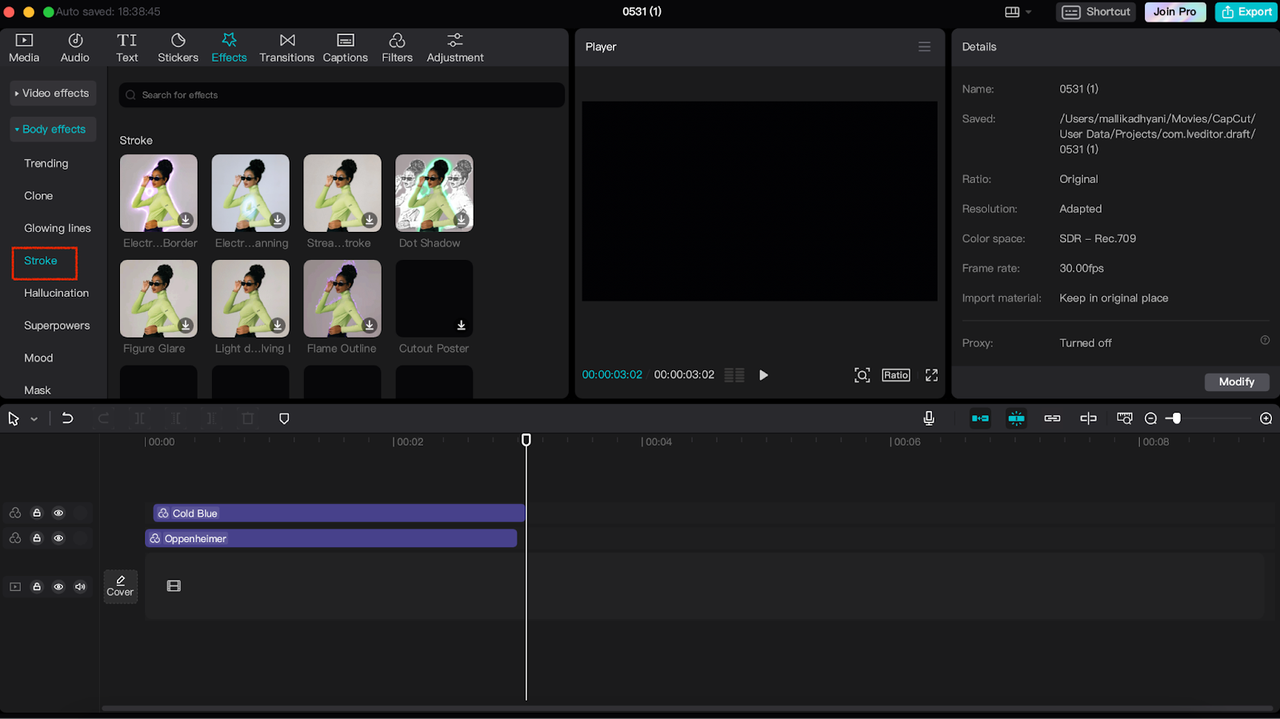This screenshot has height=719, width=1280.
Task: Hide the Cold Blue track with eye icon
Action: [58, 513]
